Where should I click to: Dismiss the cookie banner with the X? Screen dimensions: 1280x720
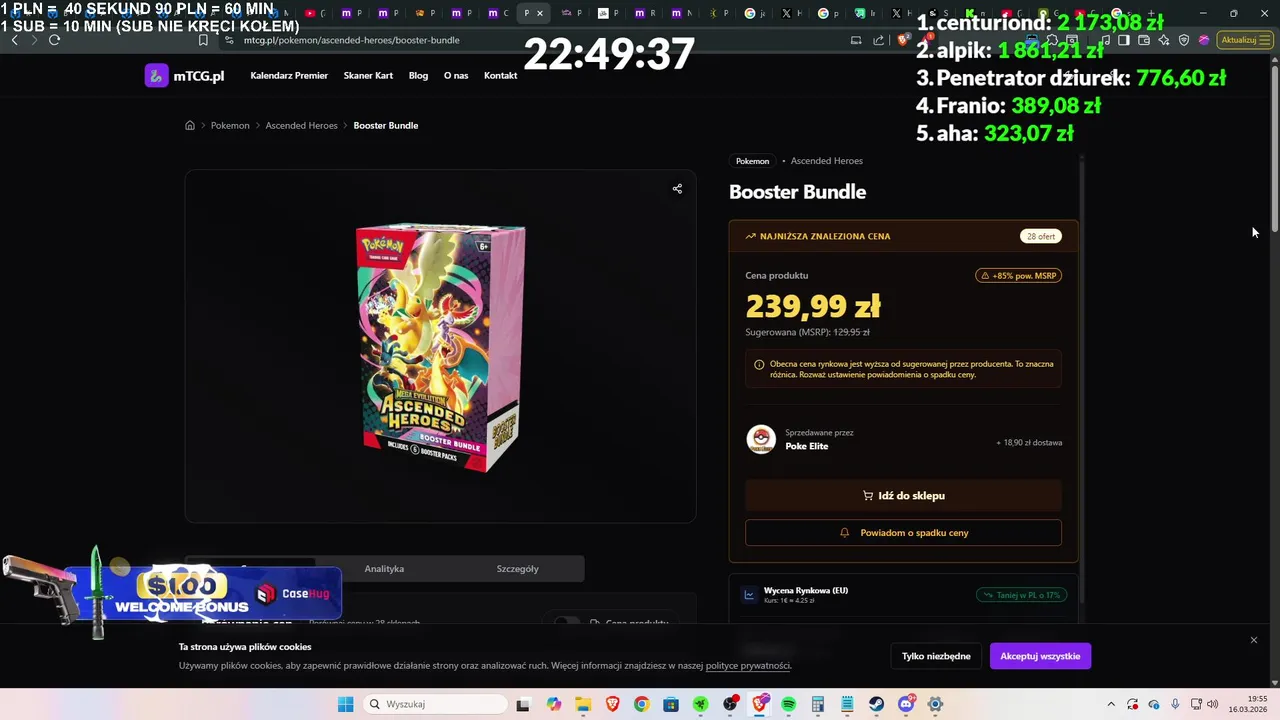1254,640
